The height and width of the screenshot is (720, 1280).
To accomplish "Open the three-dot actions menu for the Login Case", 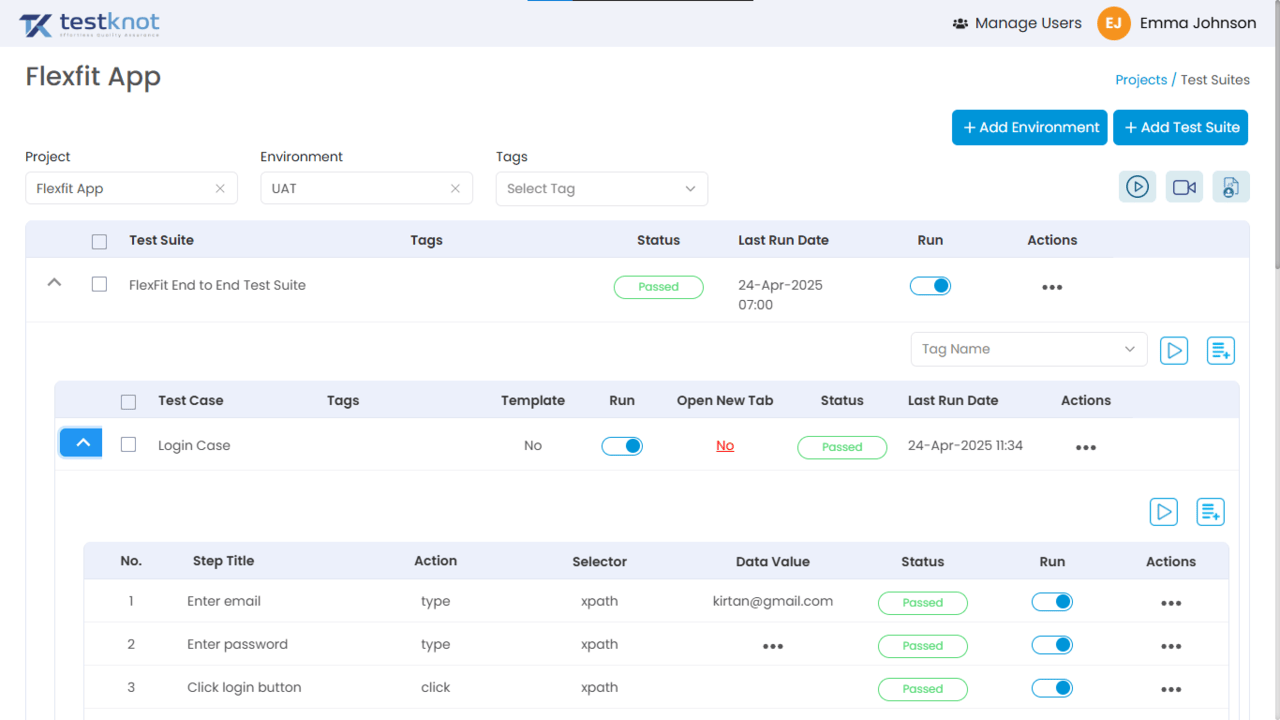I will [x=1086, y=448].
